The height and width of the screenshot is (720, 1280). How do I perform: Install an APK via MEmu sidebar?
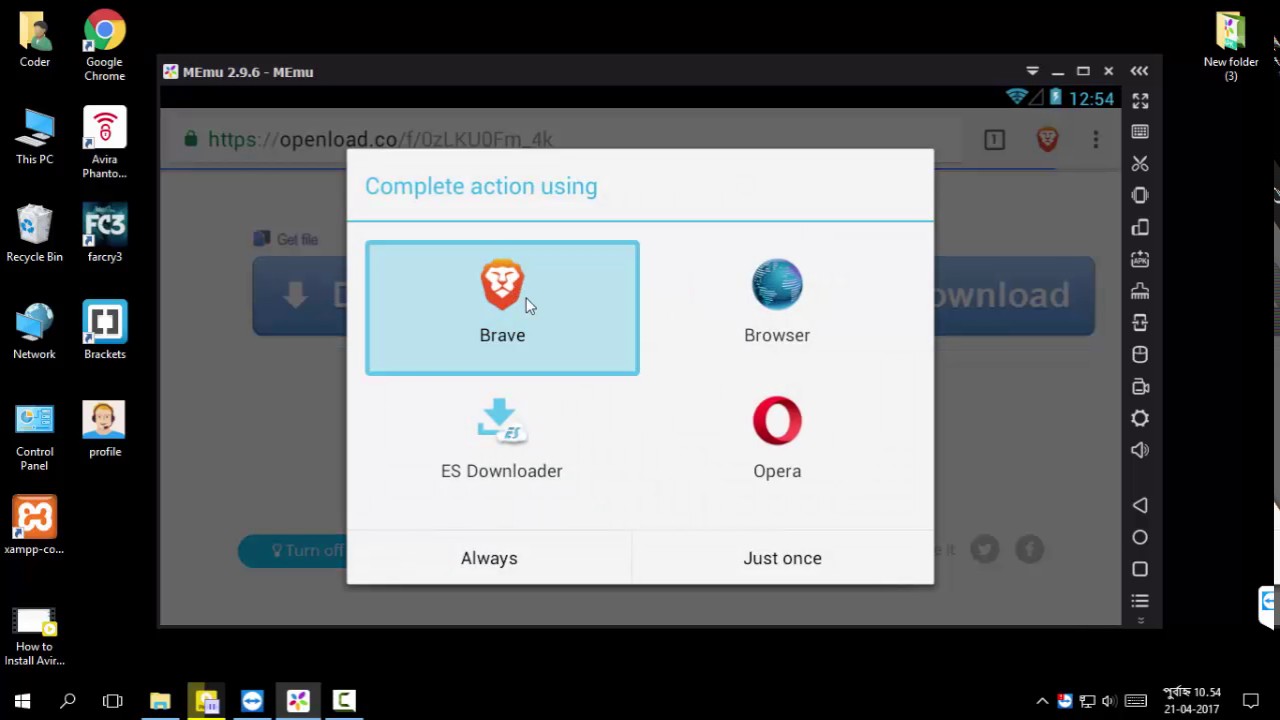[x=1140, y=260]
